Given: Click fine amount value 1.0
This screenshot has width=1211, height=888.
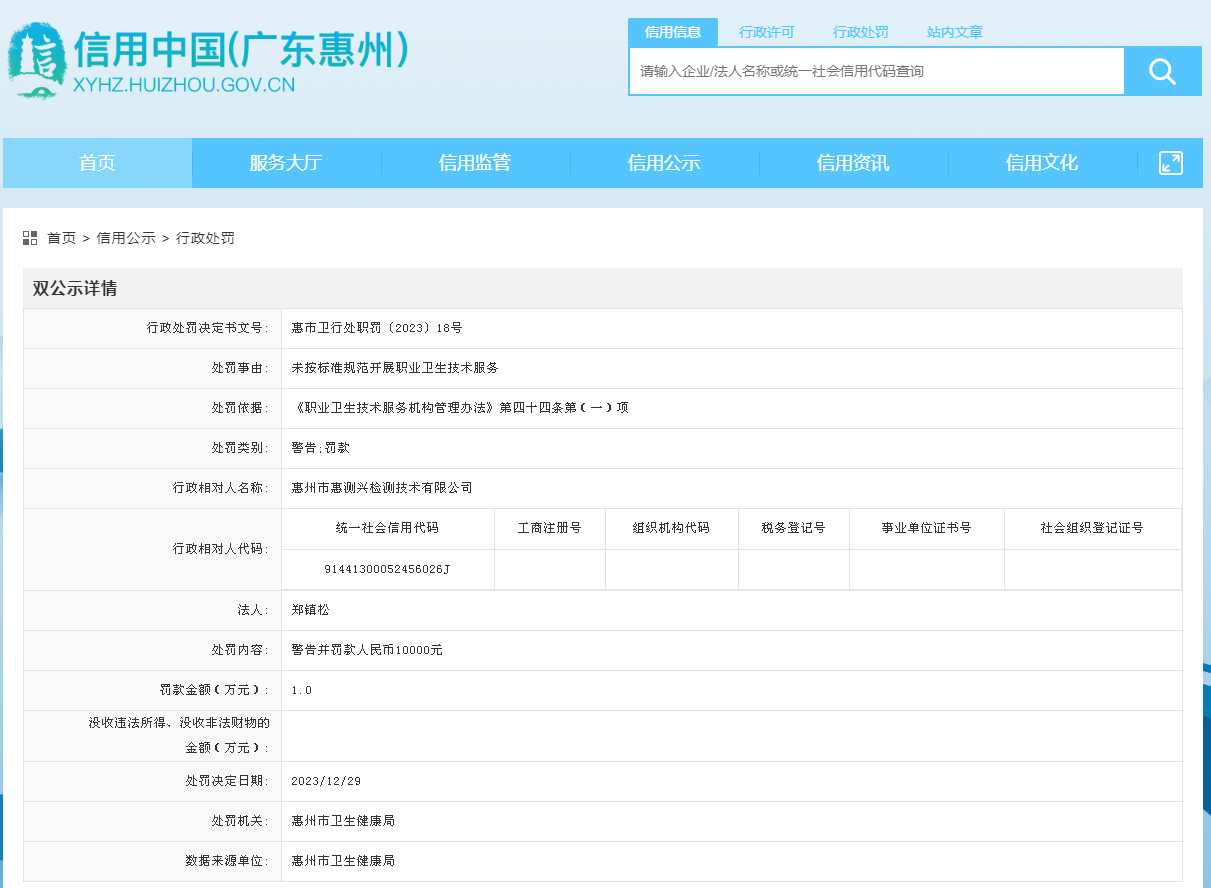Looking at the screenshot, I should click(302, 690).
